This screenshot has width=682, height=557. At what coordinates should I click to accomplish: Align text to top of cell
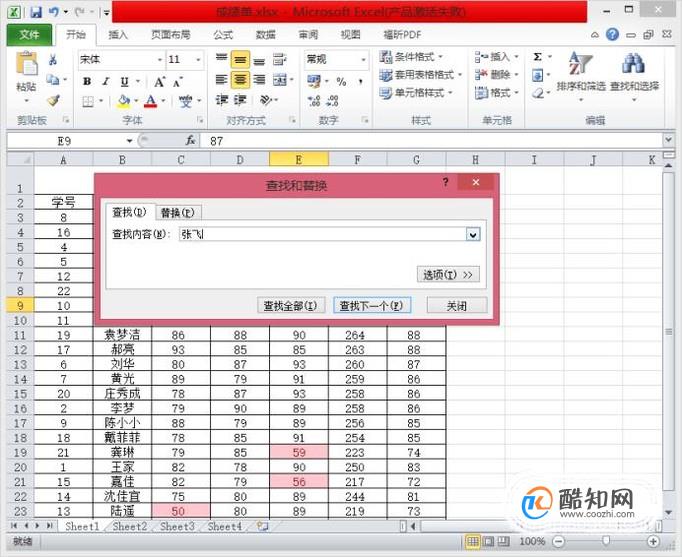coord(221,59)
